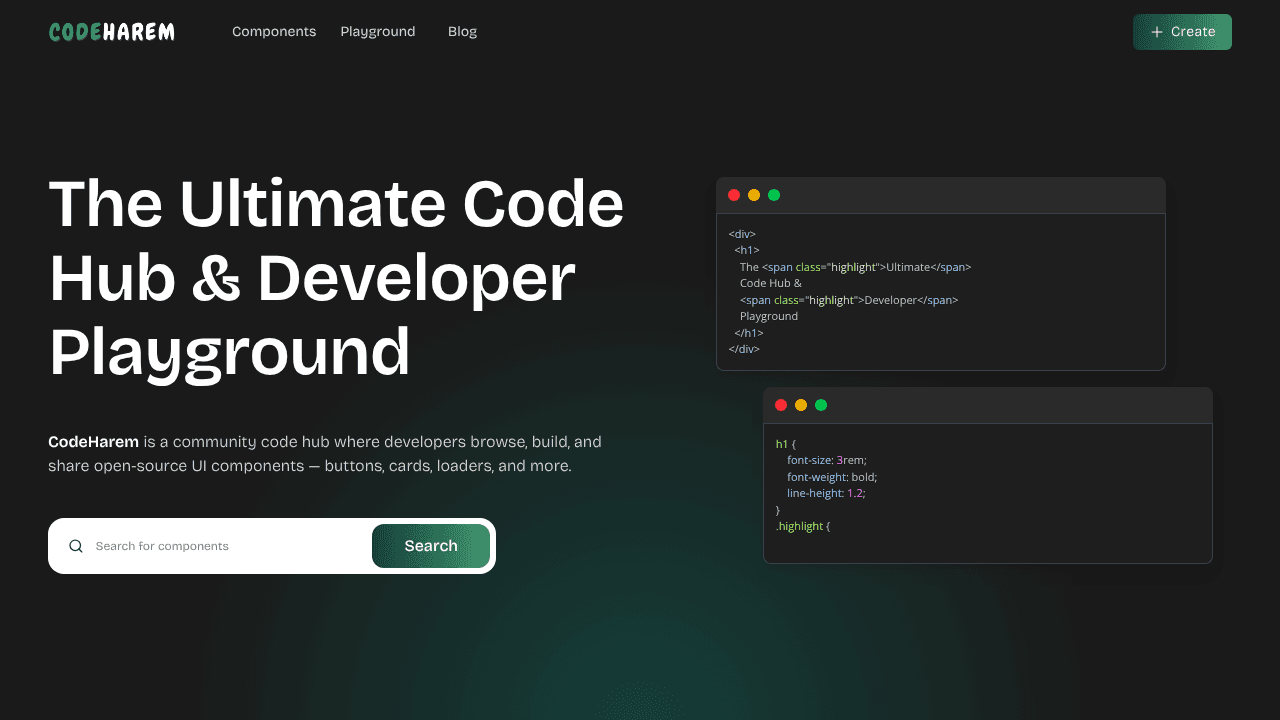Click yellow dot on CSS code window
Image resolution: width=1280 pixels, height=720 pixels.
click(801, 405)
